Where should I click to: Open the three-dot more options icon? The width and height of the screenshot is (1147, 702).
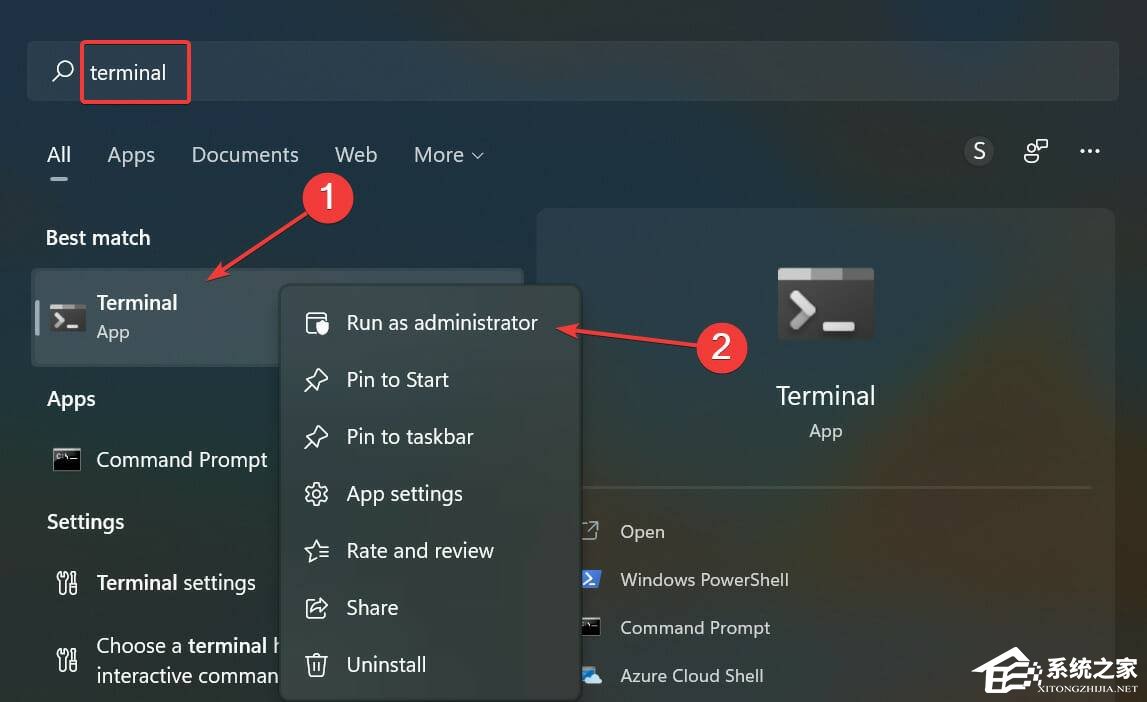pos(1089,152)
